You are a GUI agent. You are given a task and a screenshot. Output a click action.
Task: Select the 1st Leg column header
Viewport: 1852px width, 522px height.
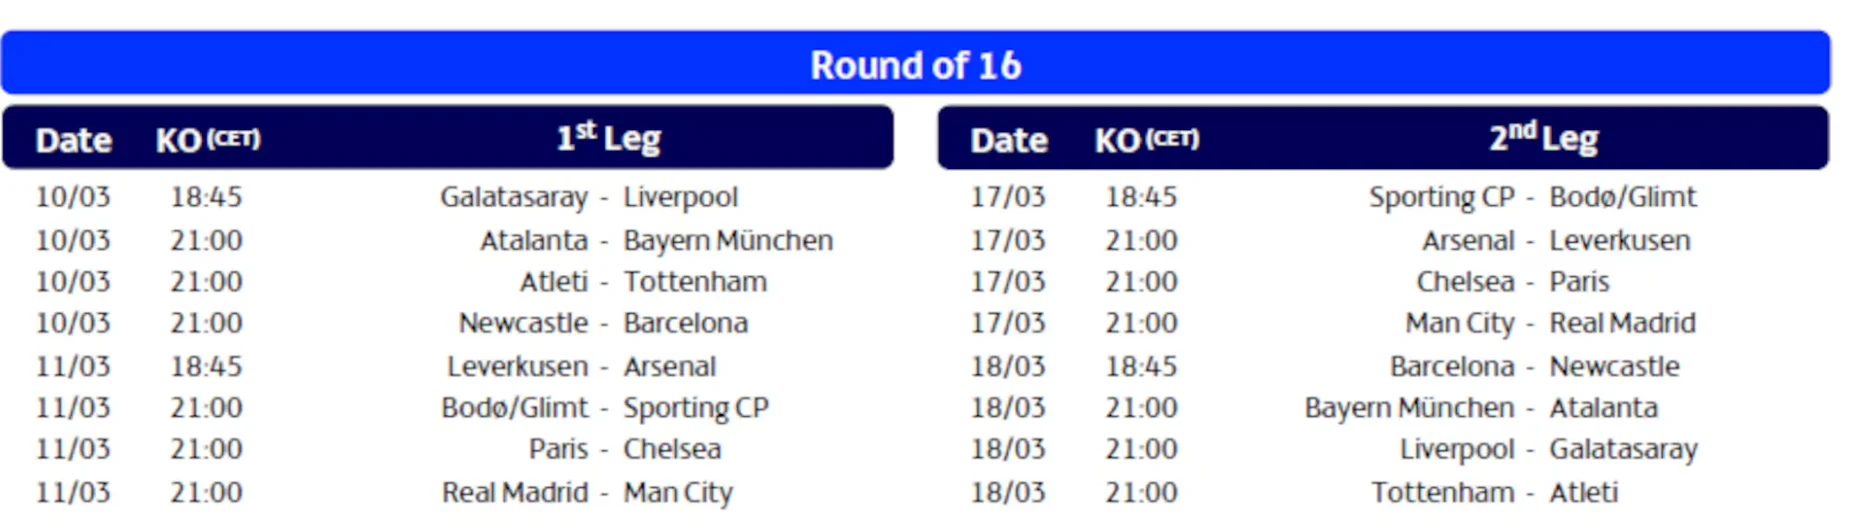(x=608, y=138)
